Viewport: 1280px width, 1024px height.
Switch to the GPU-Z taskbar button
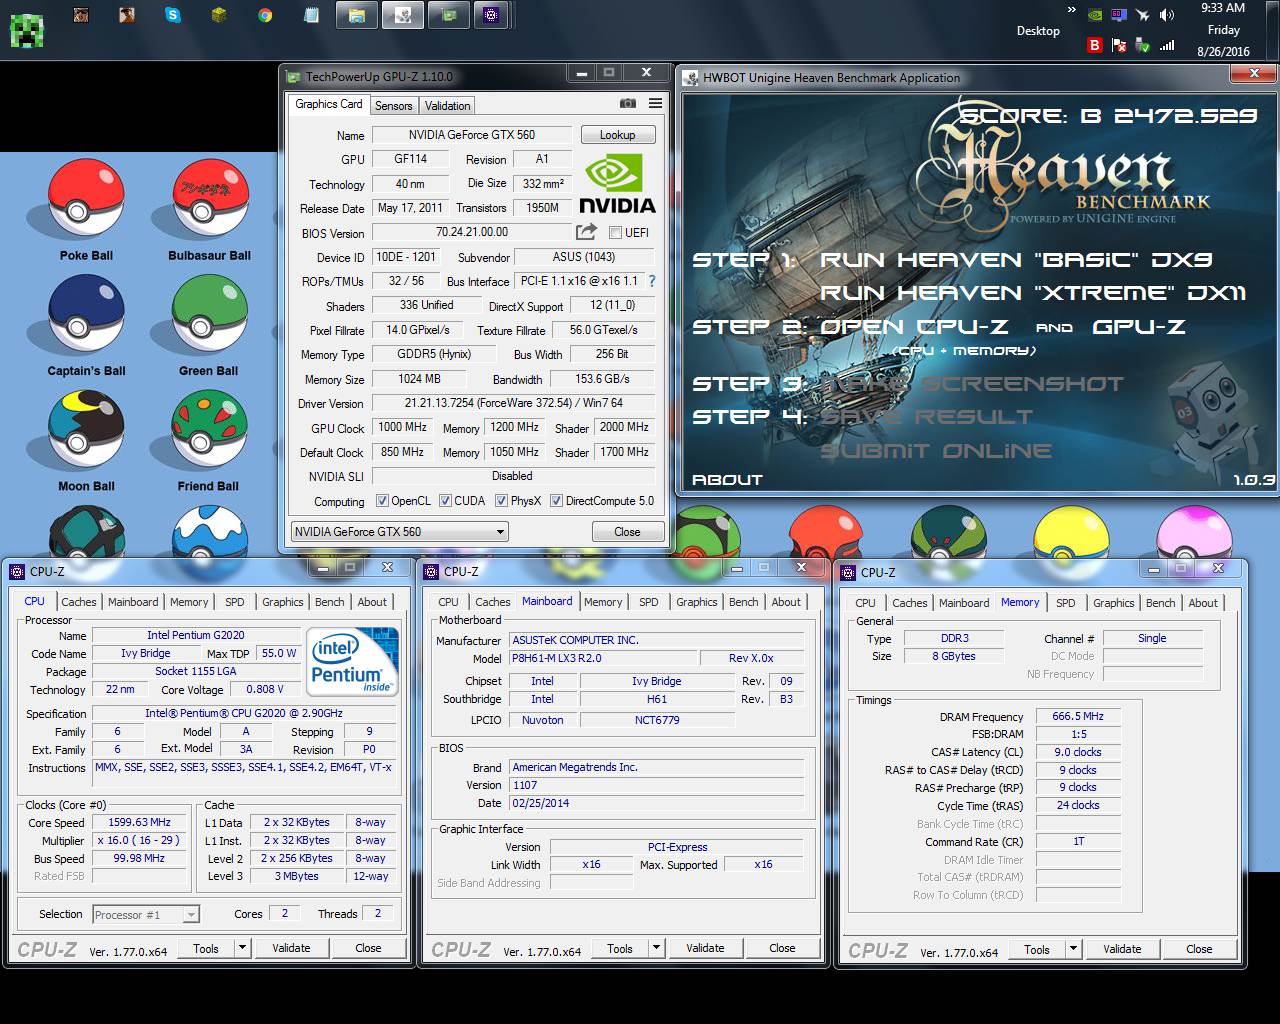click(x=449, y=15)
